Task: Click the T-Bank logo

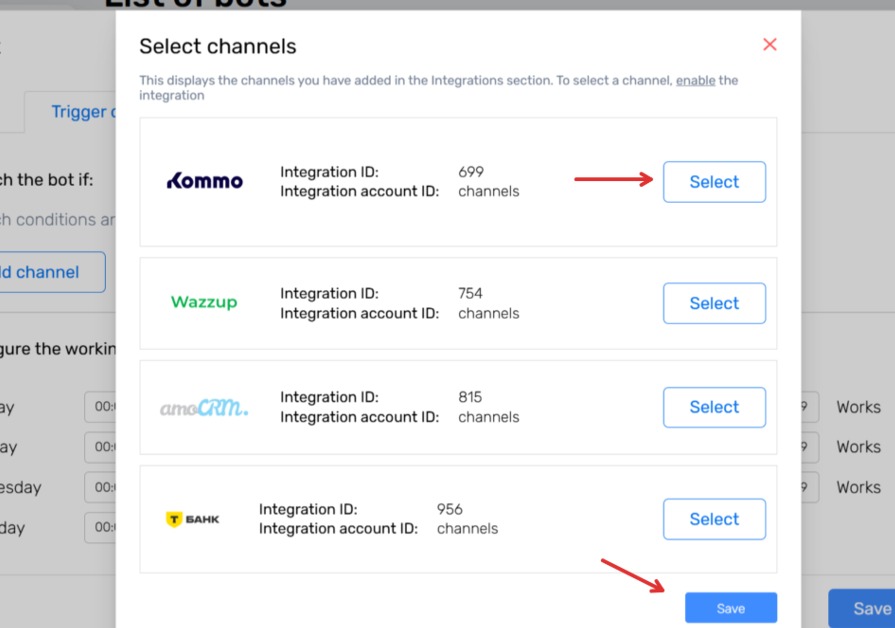Action: coord(192,519)
